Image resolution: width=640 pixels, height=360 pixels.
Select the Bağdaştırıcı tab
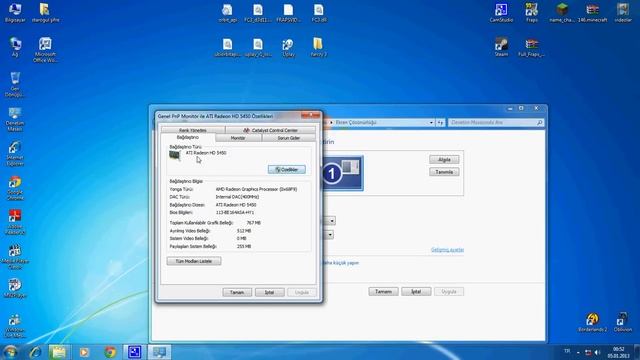(x=188, y=138)
